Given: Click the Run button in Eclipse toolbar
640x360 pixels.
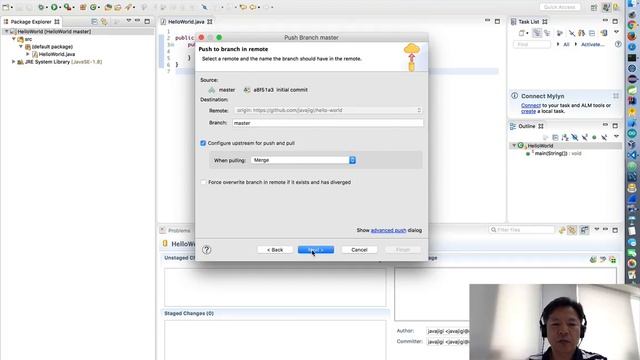Looking at the screenshot, I should (54, 7).
